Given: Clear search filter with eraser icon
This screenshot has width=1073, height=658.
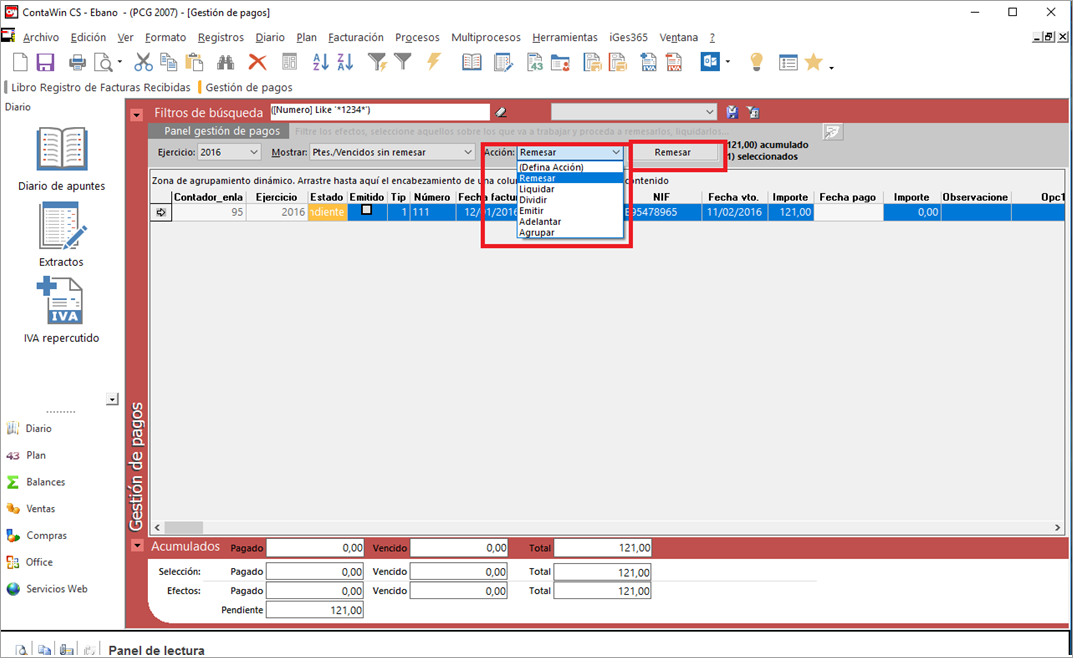Looking at the screenshot, I should pyautogui.click(x=501, y=112).
